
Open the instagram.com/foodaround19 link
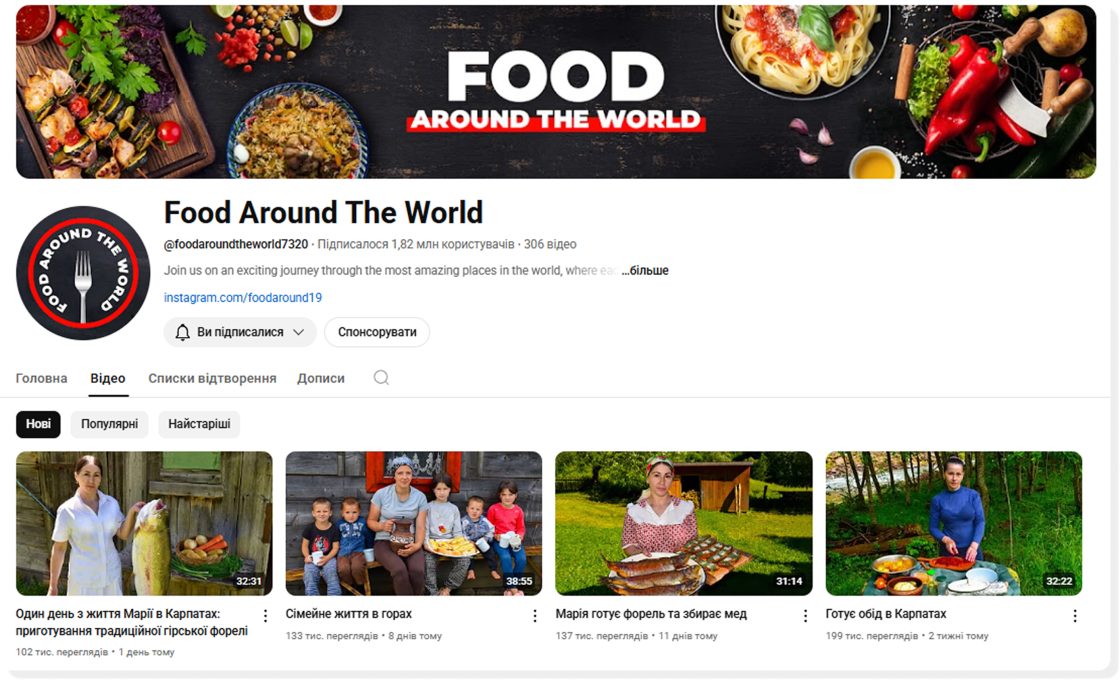point(243,298)
